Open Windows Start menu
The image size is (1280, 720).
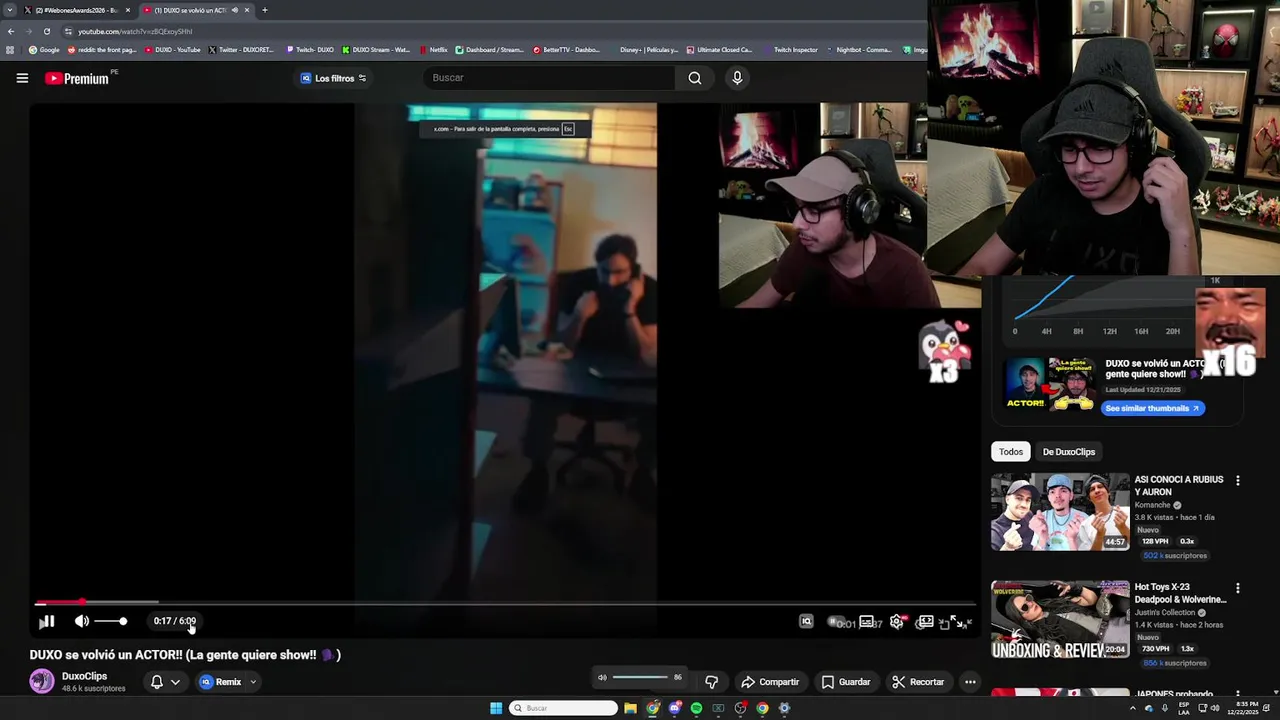(x=496, y=708)
